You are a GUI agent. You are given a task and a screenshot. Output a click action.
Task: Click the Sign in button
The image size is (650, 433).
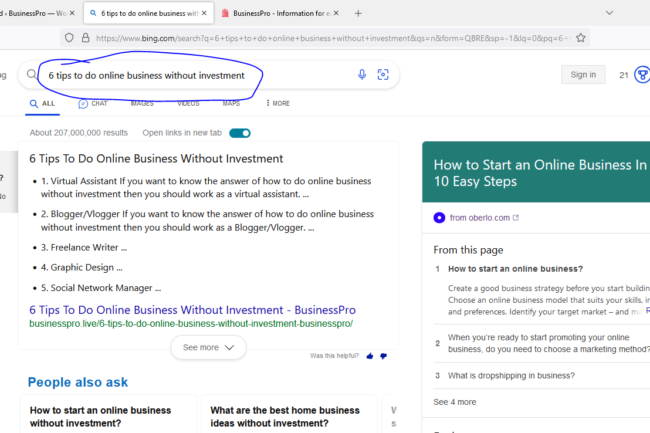click(x=583, y=75)
